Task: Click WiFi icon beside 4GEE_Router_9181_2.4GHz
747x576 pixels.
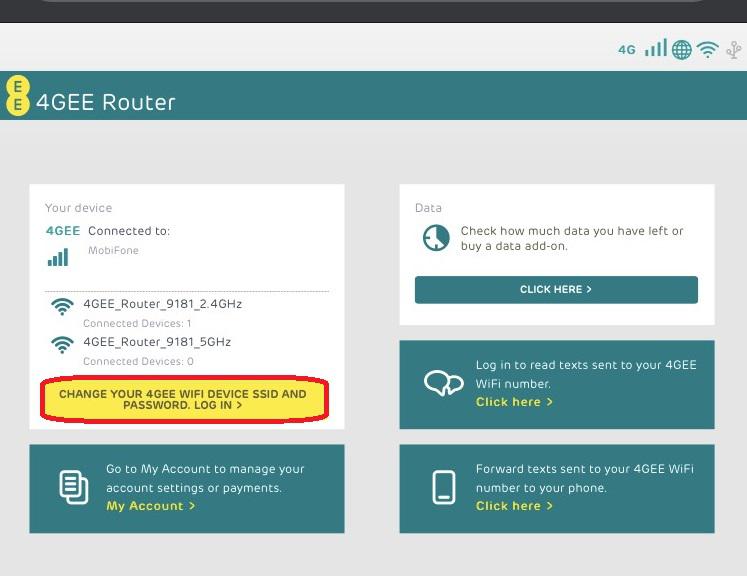Action: 62,306
